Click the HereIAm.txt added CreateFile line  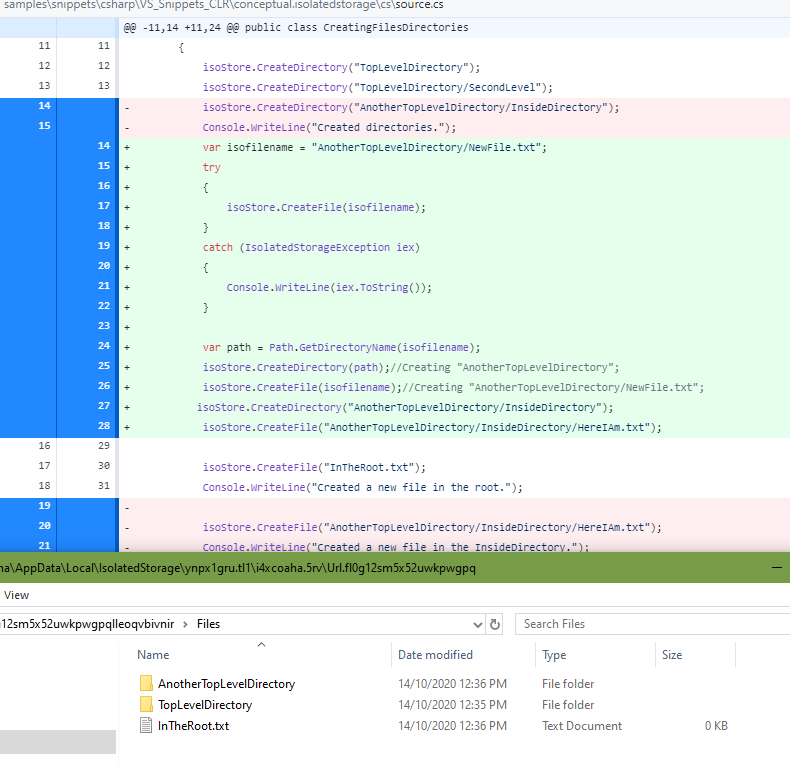click(x=432, y=427)
